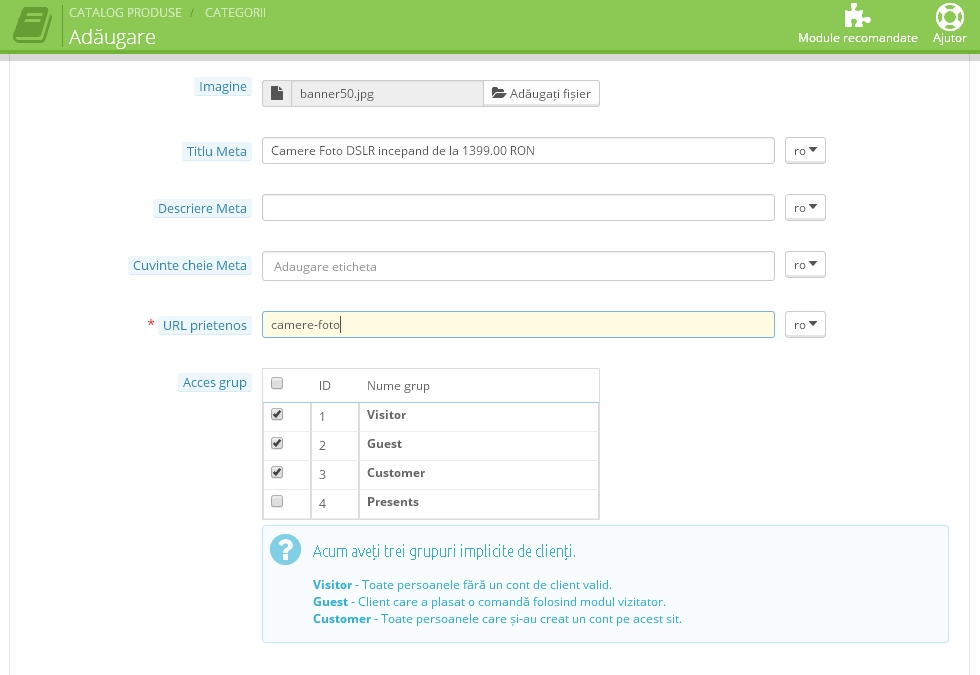This screenshot has width=980, height=675.
Task: Toggle the Visitor group checkbox
Action: click(x=277, y=414)
